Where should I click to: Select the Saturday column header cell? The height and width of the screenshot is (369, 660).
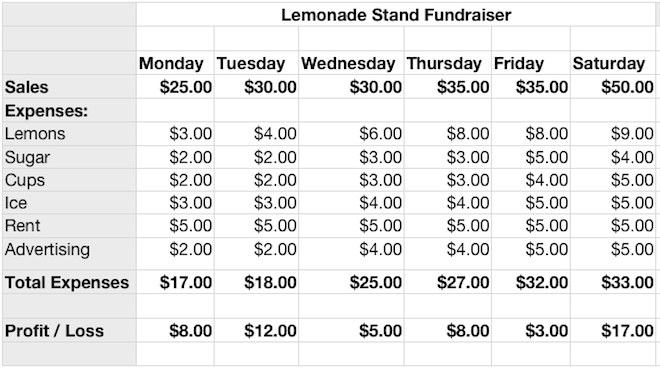point(613,63)
